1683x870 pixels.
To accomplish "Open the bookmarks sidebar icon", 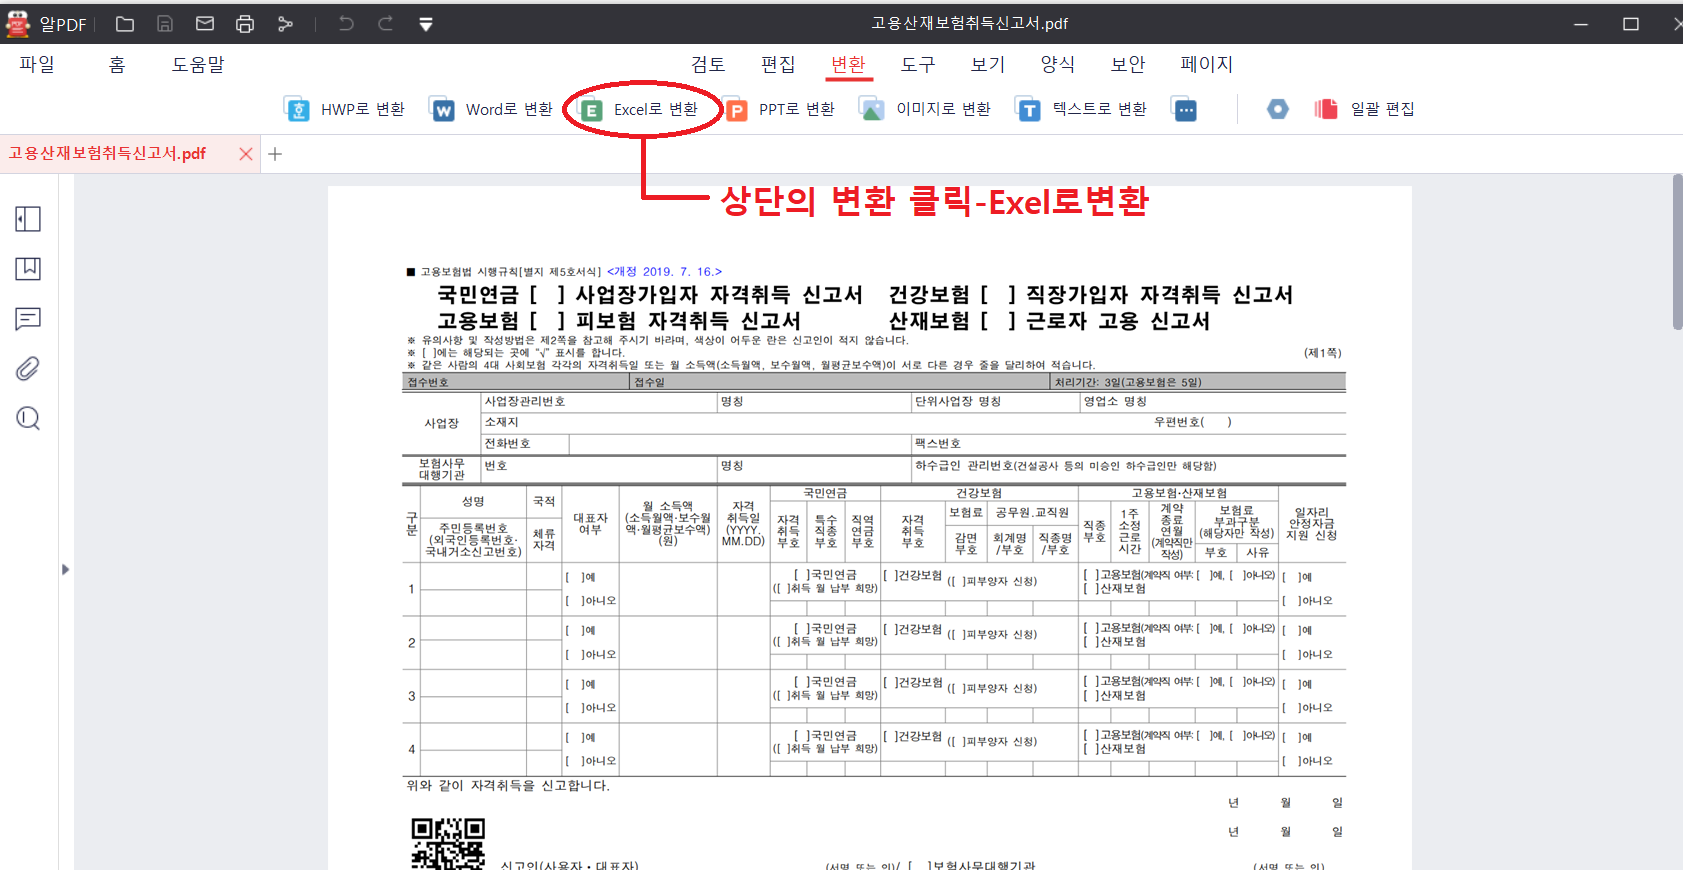I will point(28,268).
